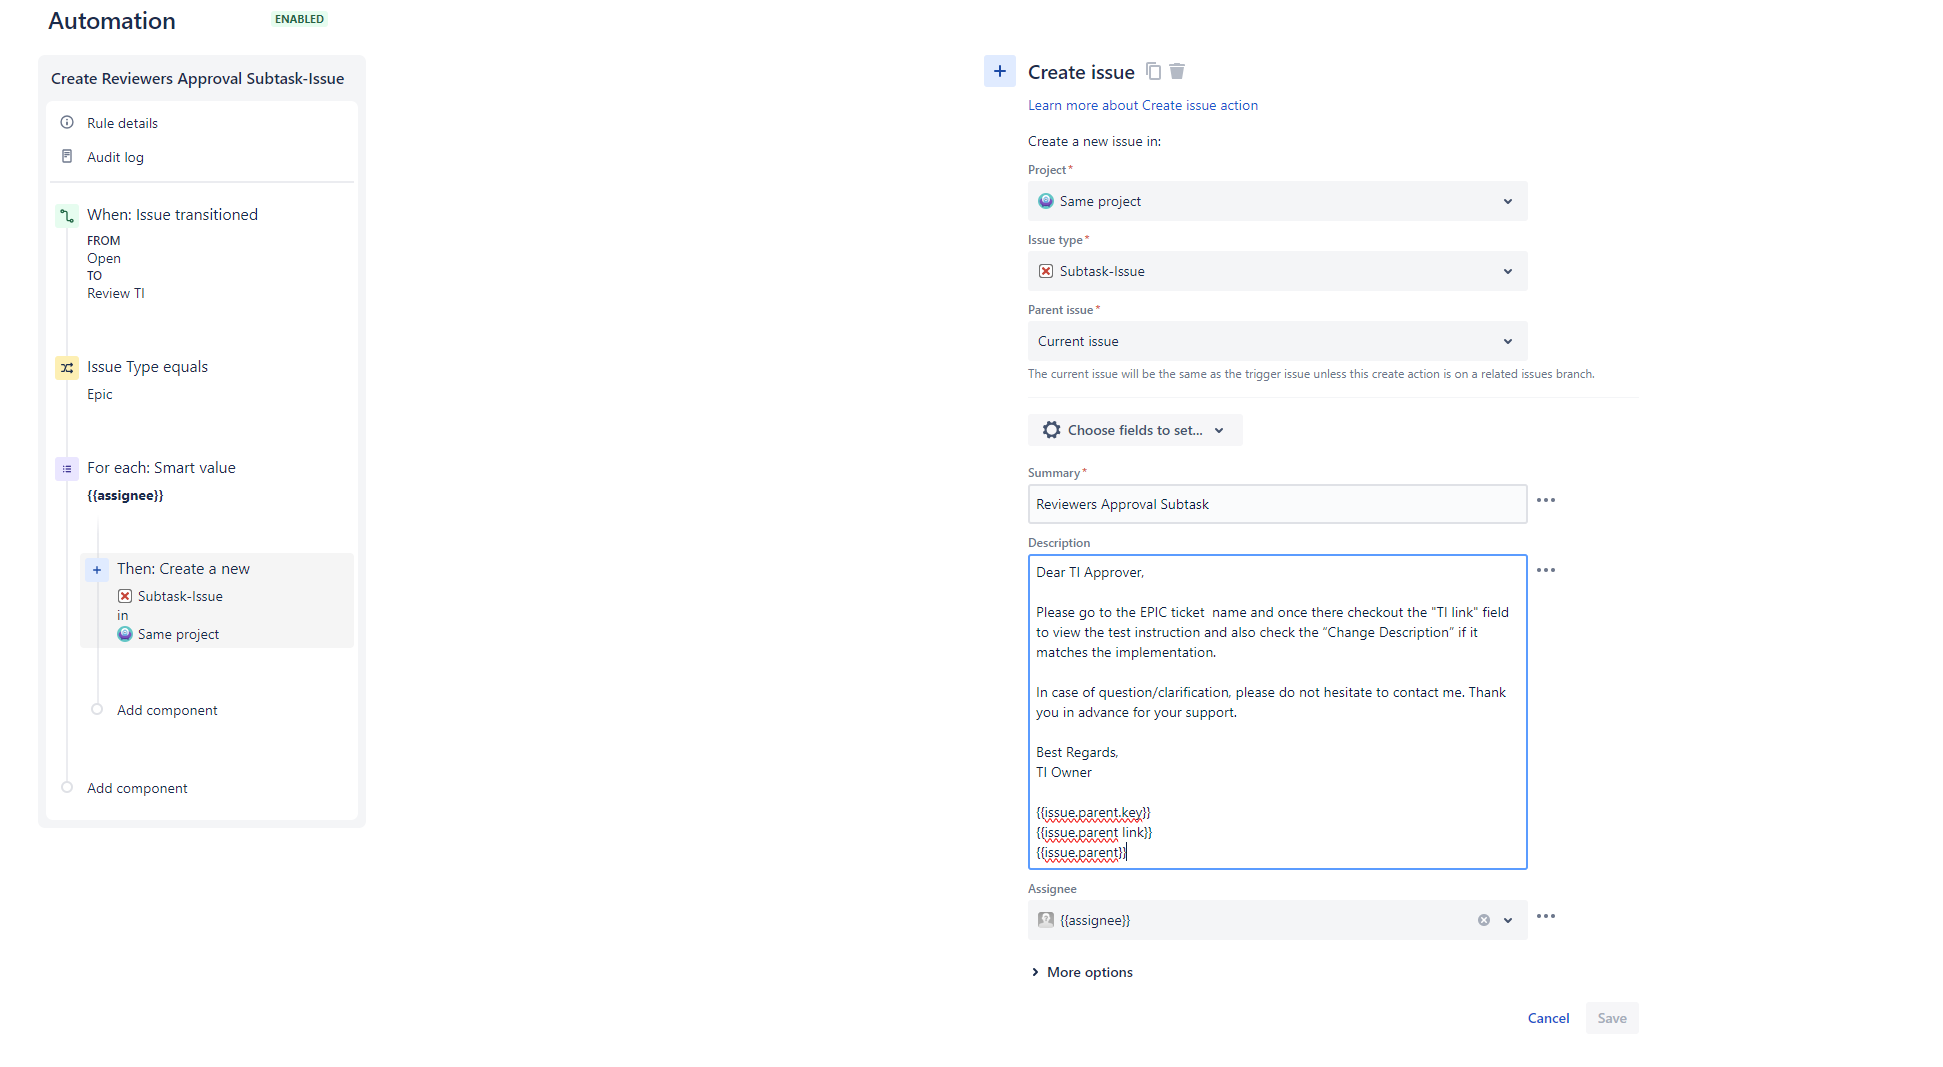Screen dimensions: 1943x1067
Task: Switch to the Audit log
Action: [115, 157]
